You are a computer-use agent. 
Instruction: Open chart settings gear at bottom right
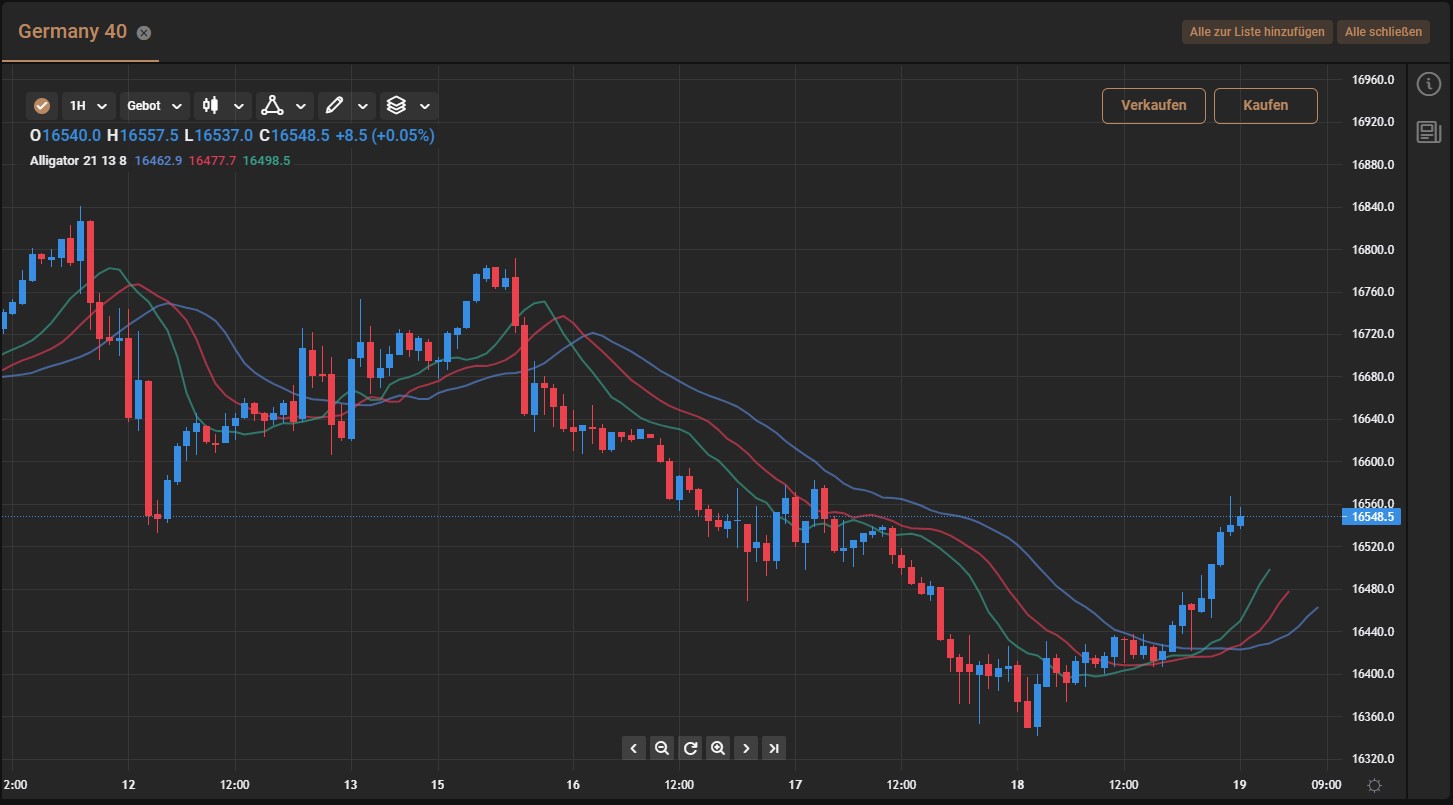pyautogui.click(x=1375, y=786)
